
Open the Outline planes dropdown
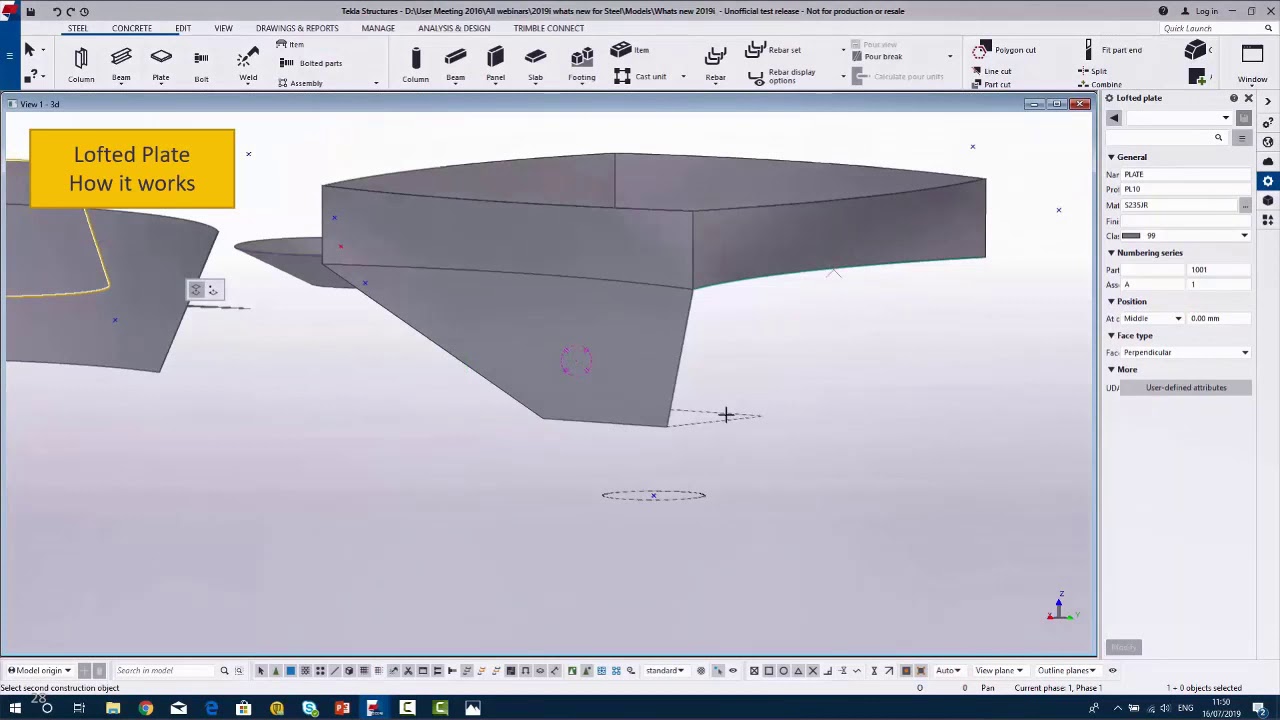click(x=1067, y=671)
